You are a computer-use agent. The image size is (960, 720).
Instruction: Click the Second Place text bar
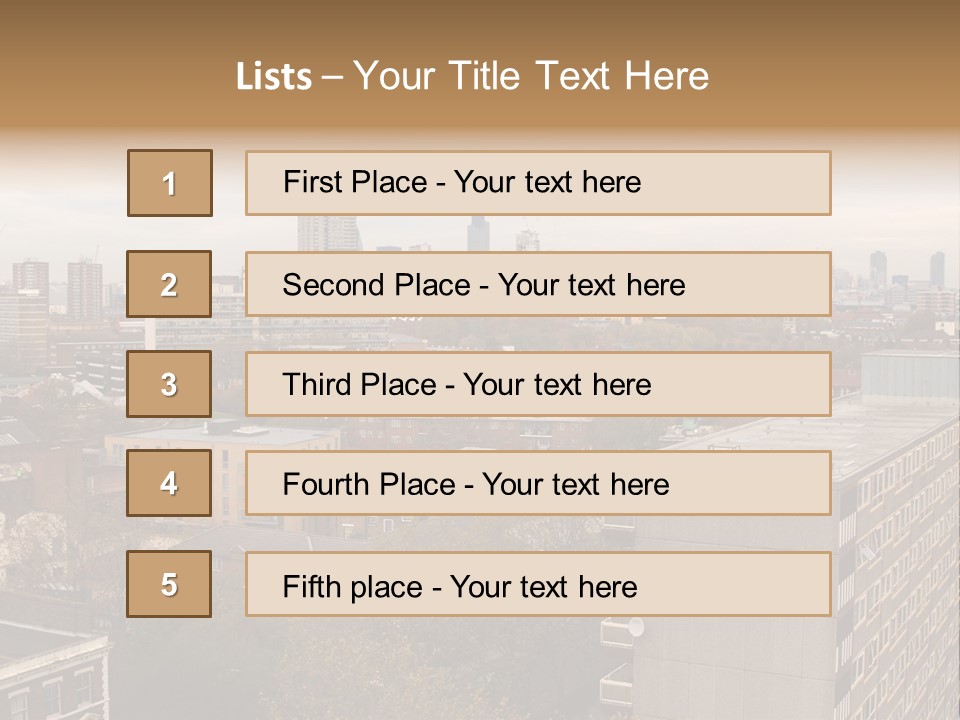pos(538,284)
